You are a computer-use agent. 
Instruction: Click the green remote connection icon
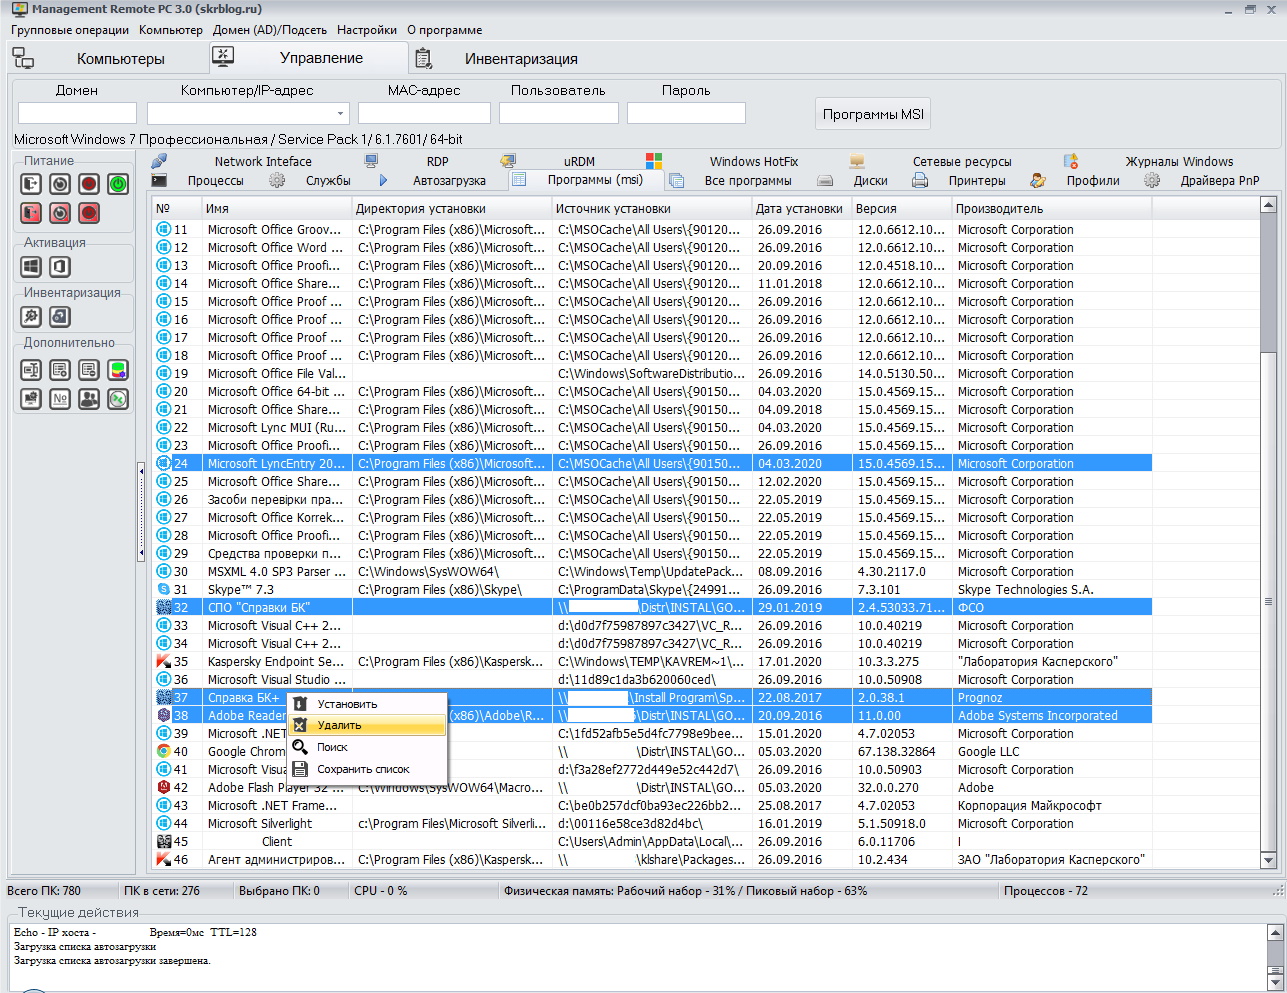coord(118,399)
